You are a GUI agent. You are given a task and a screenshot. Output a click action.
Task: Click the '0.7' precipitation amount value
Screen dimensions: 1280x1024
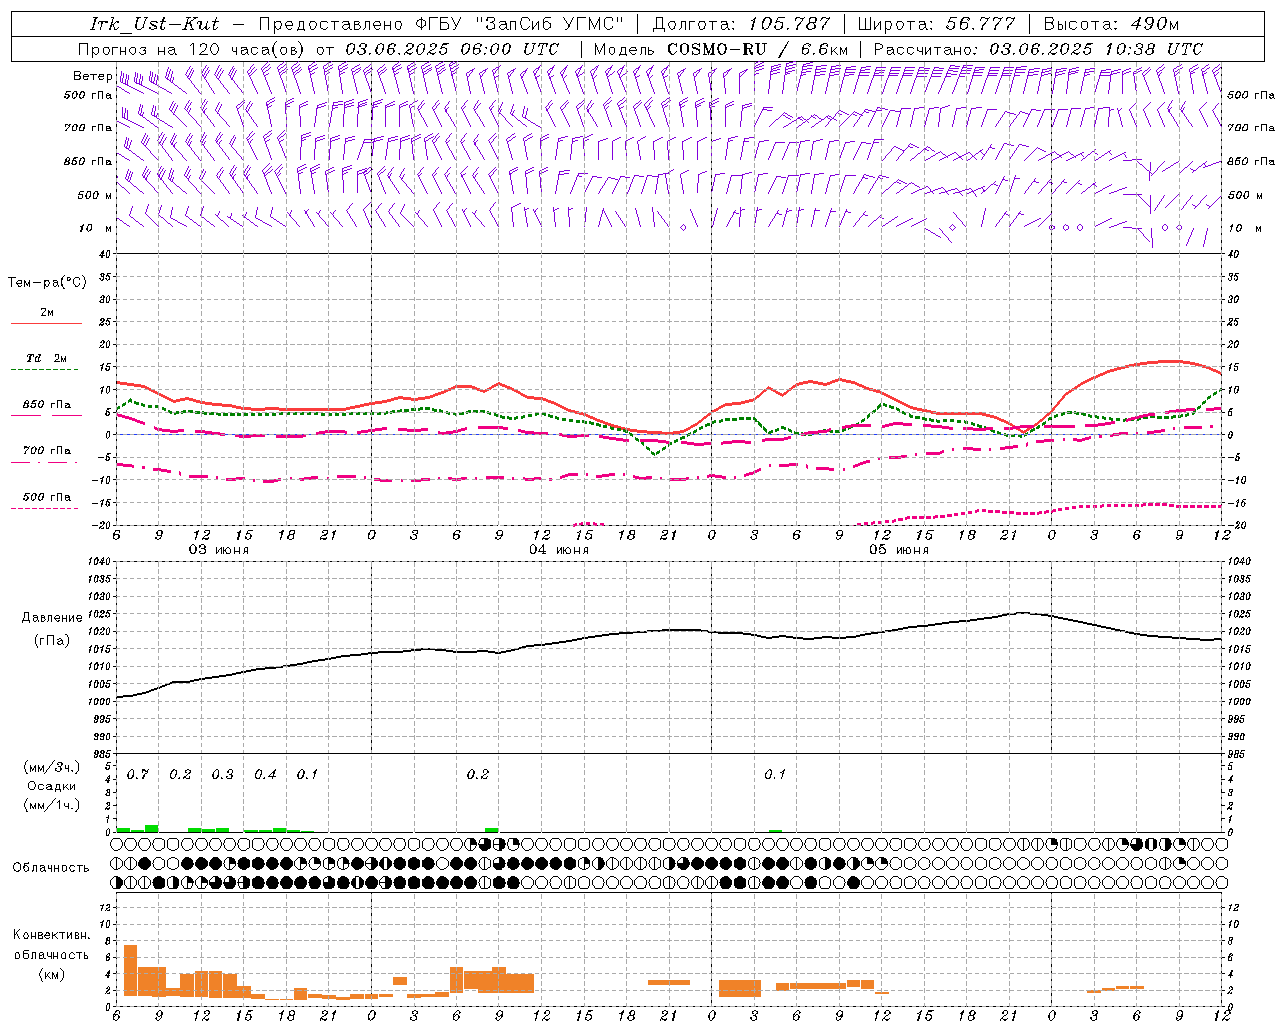tap(138, 775)
